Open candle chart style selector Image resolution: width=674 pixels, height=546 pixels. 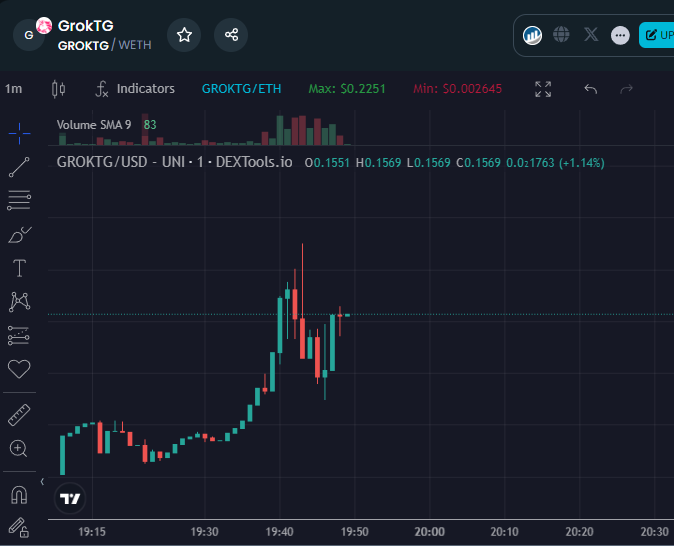(58, 89)
